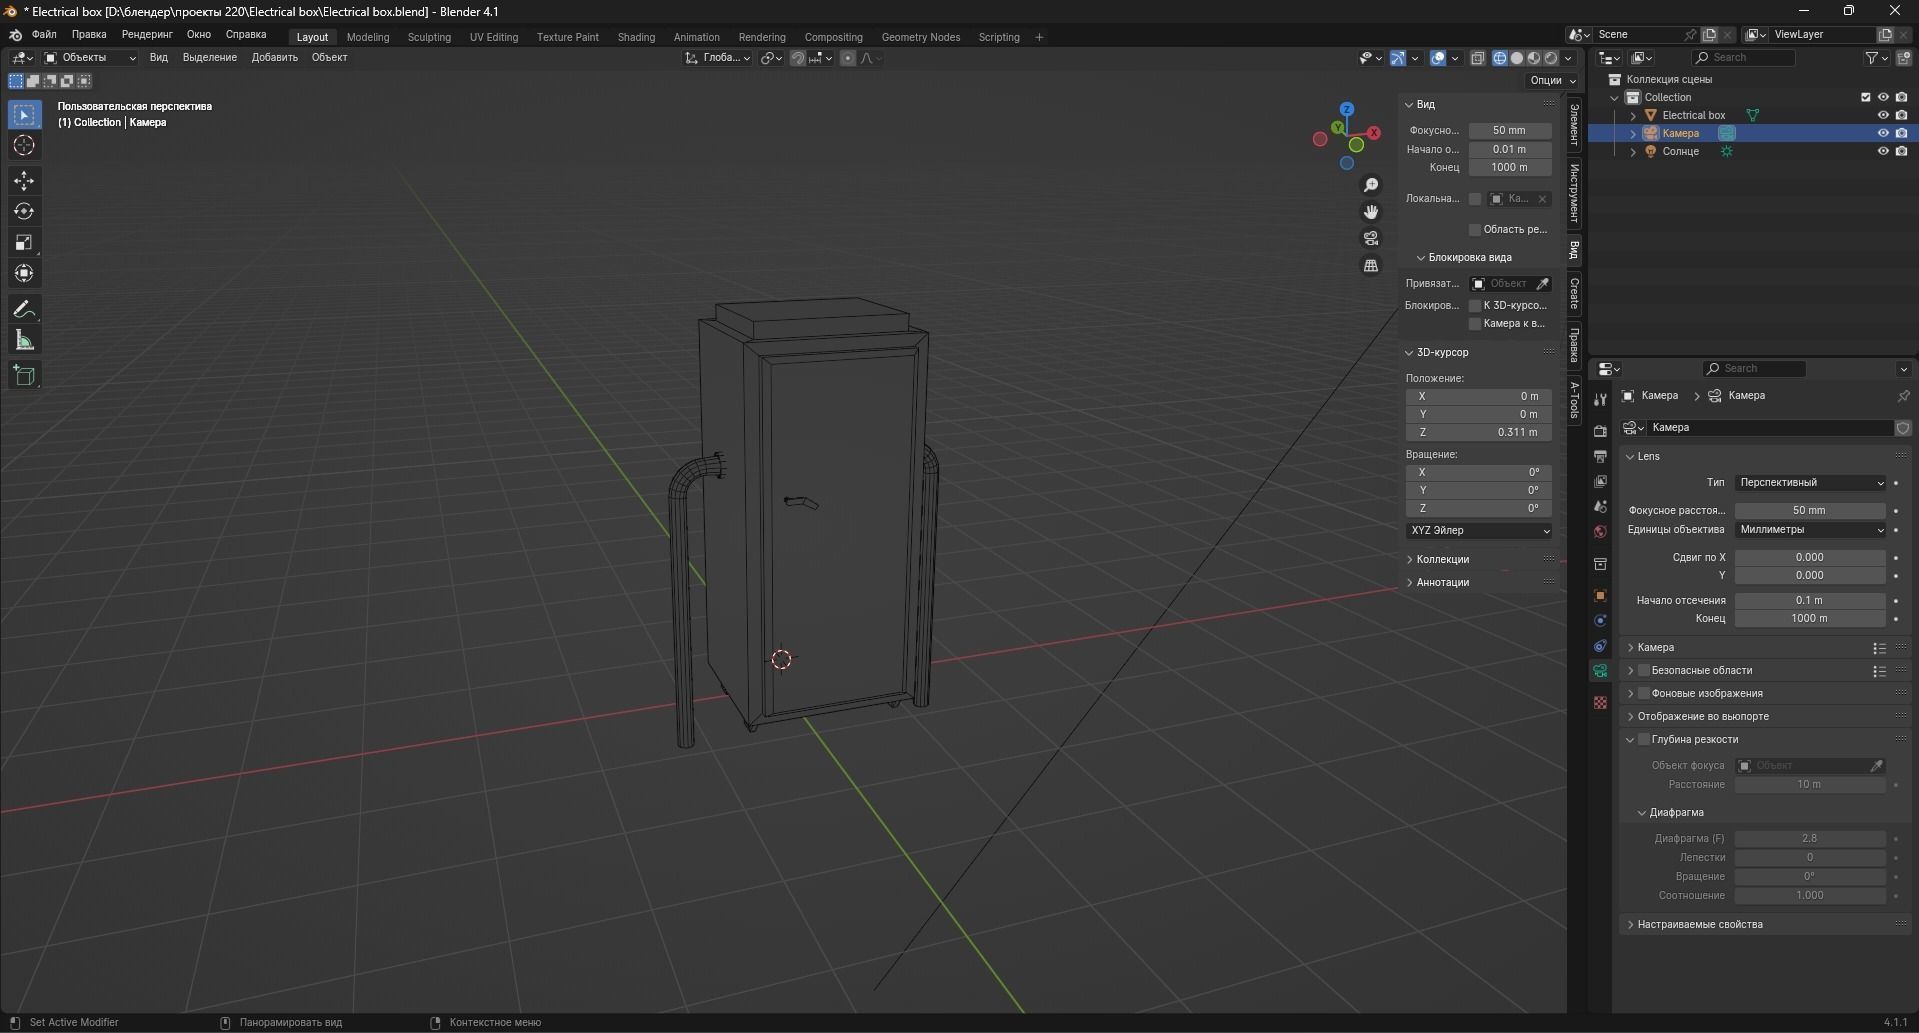Toggle viewport visibility of Камера object

coord(1883,133)
